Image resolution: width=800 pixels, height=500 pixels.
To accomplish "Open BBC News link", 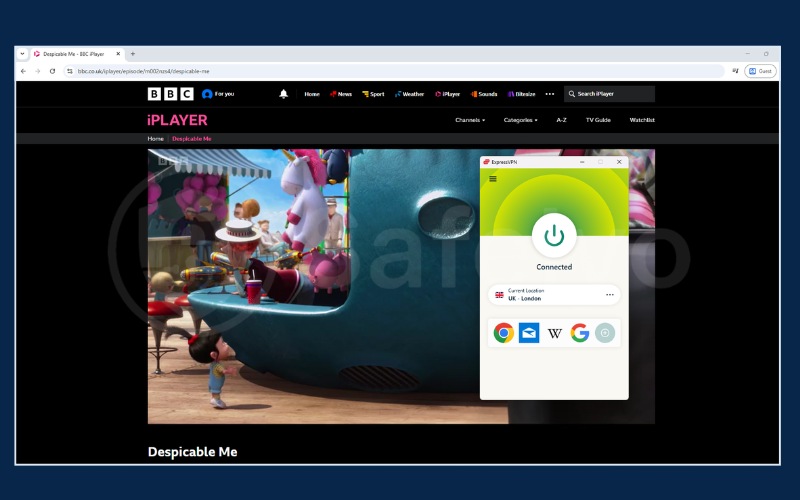I will (341, 94).
